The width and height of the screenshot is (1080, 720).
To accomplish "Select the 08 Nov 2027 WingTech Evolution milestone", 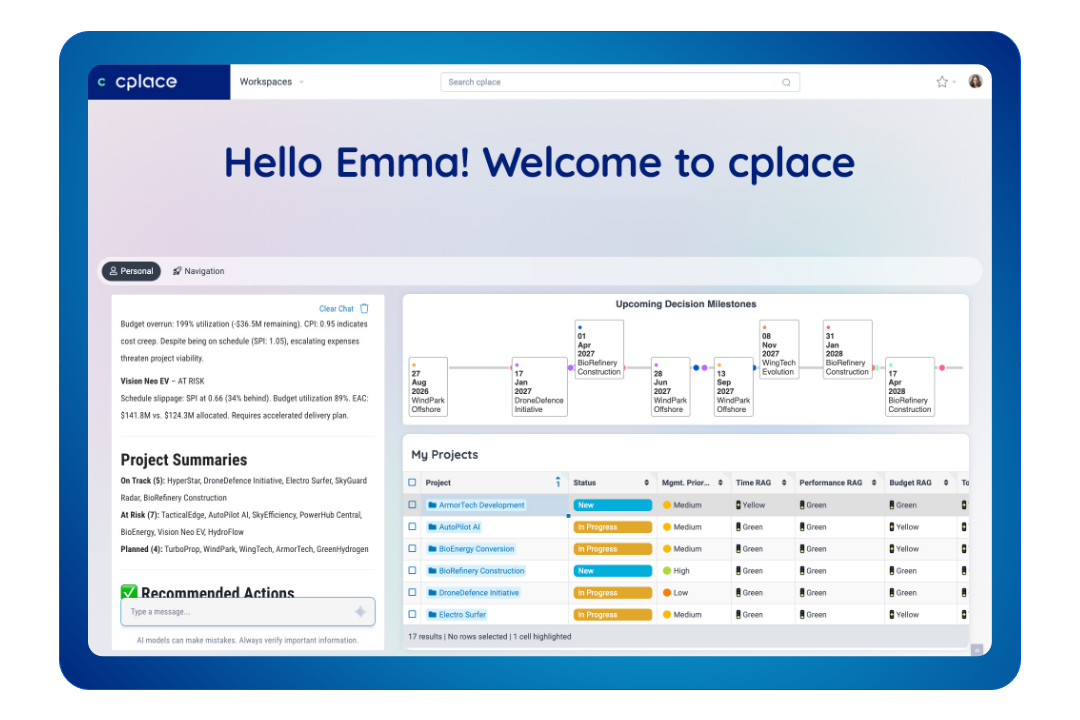I will point(779,349).
